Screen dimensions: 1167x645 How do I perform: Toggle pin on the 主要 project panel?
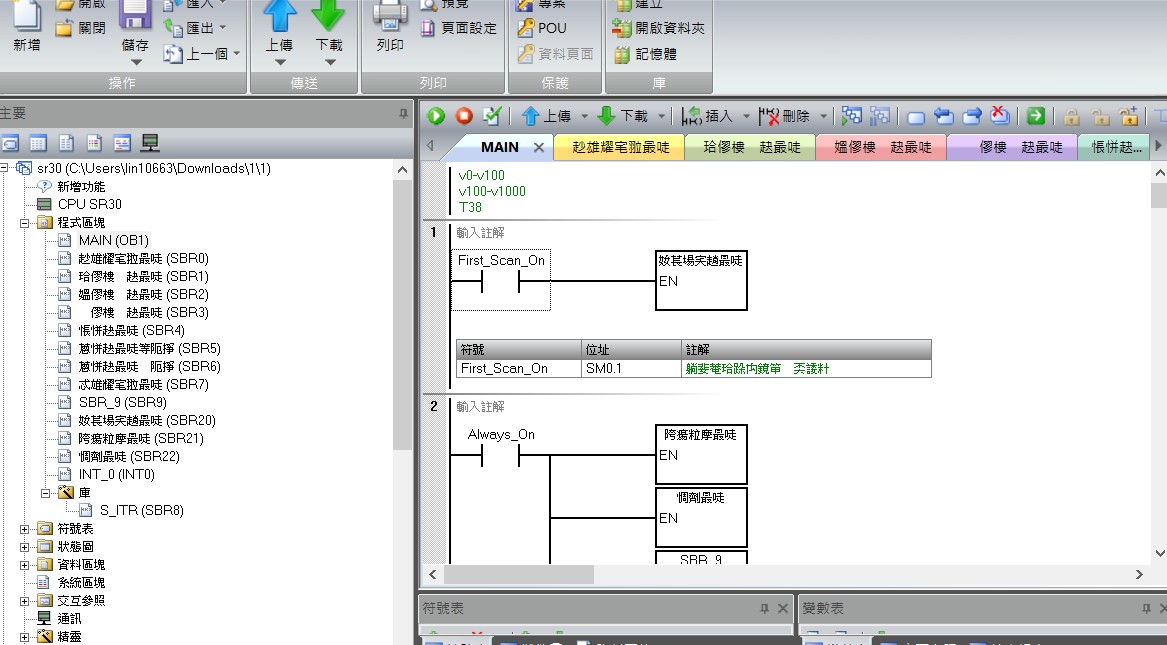(x=403, y=113)
